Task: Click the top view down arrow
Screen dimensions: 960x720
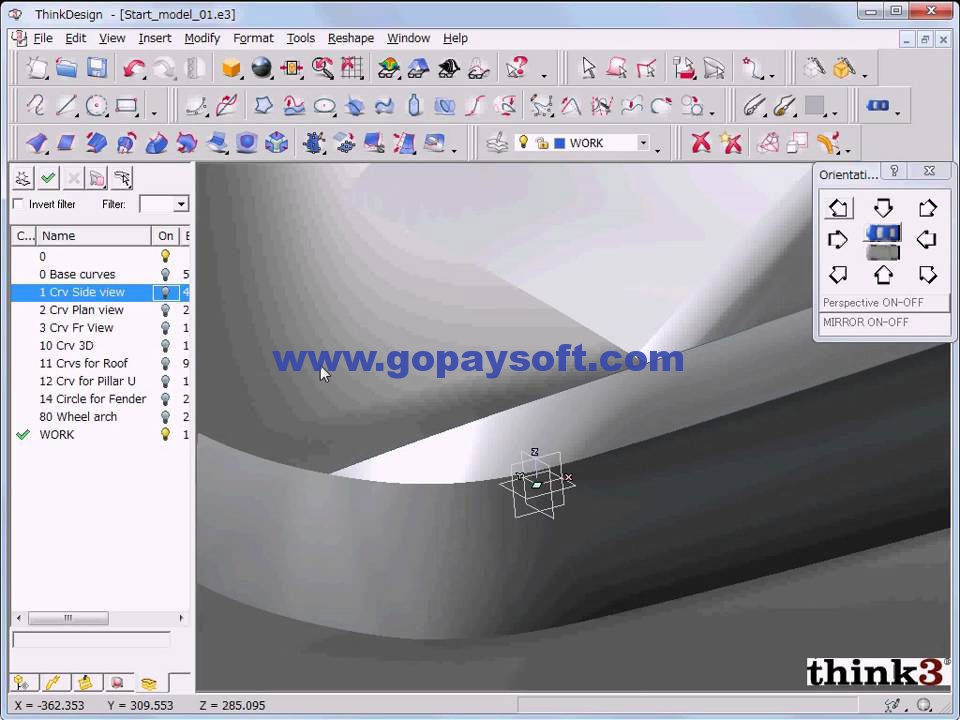Action: tap(883, 208)
